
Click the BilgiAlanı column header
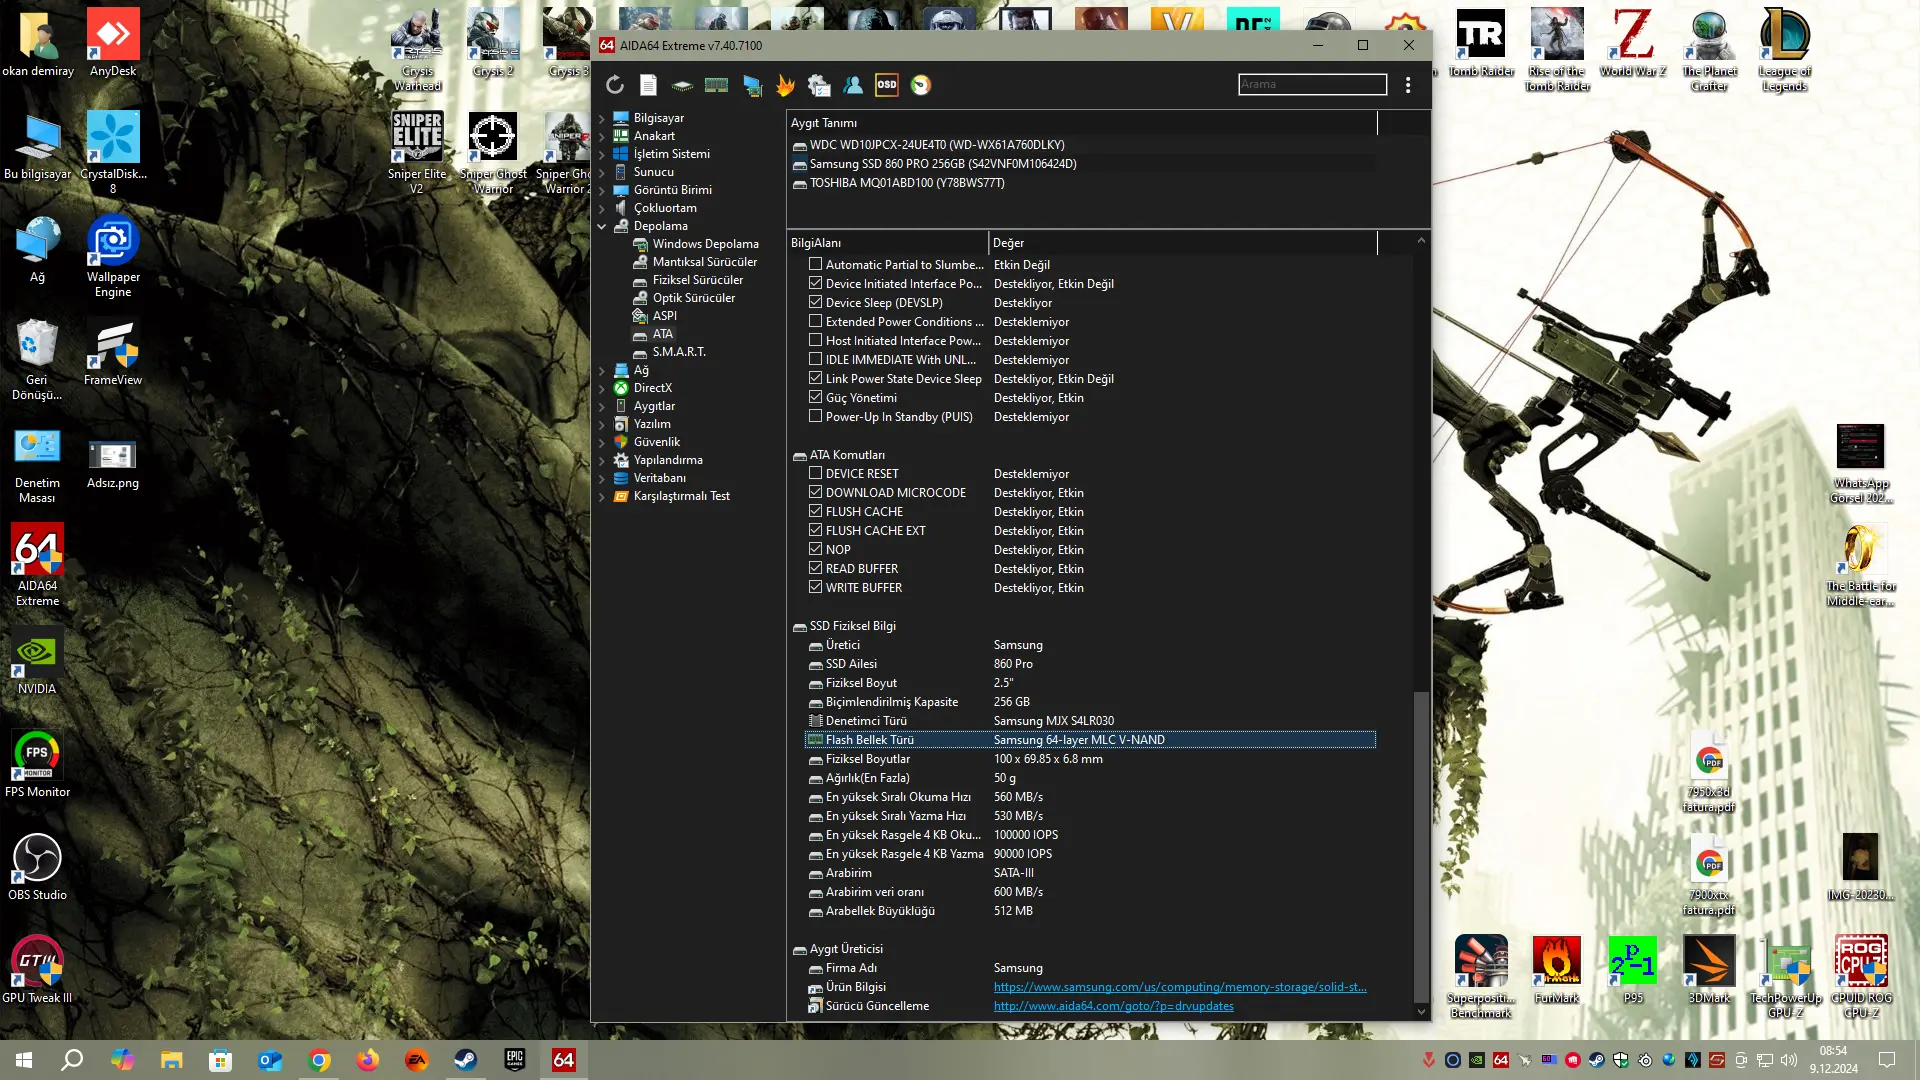click(888, 243)
